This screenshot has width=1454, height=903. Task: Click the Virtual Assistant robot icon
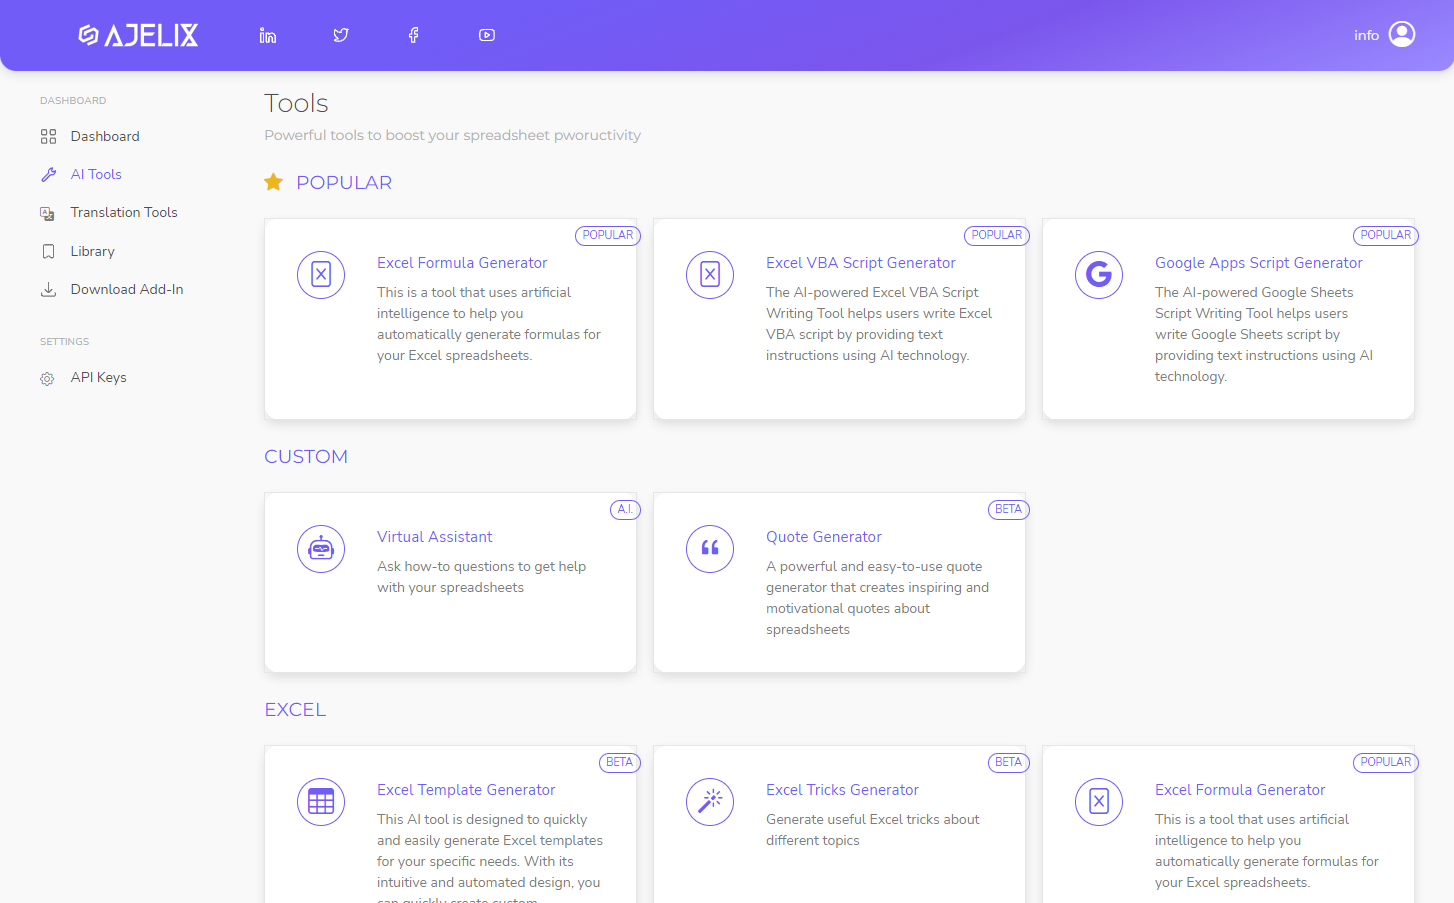pyautogui.click(x=321, y=548)
